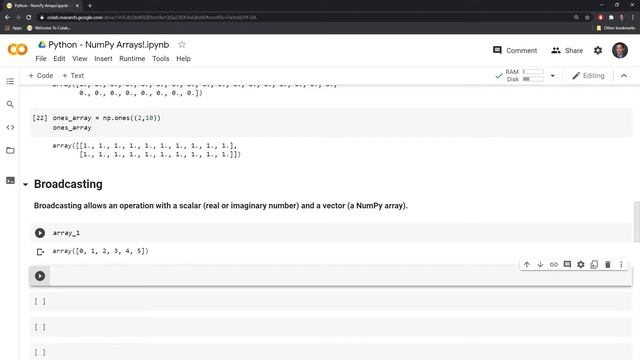Expand the RAM and Disk connection dropdown
Image resolution: width=640 pixels, height=360 pixels.
pos(553,76)
